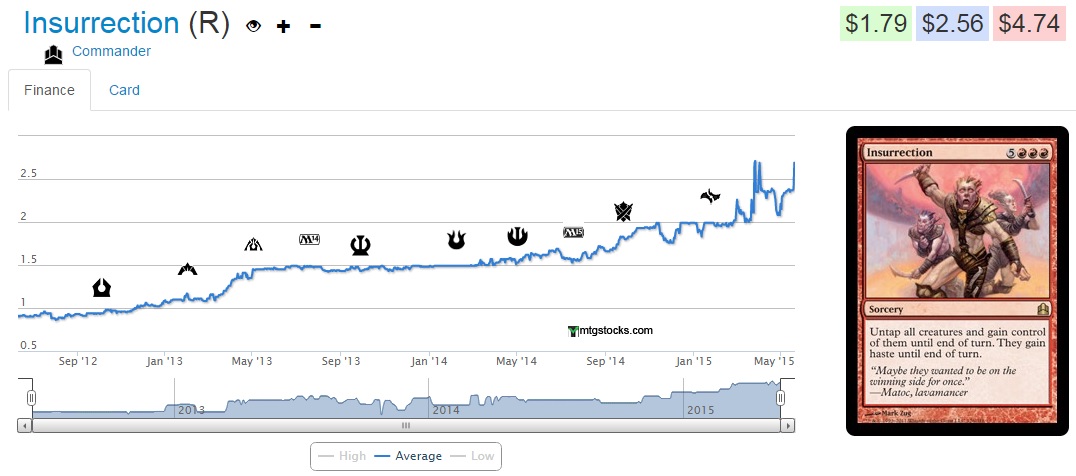
Task: Click the M15 set symbol marker
Action: 573,232
